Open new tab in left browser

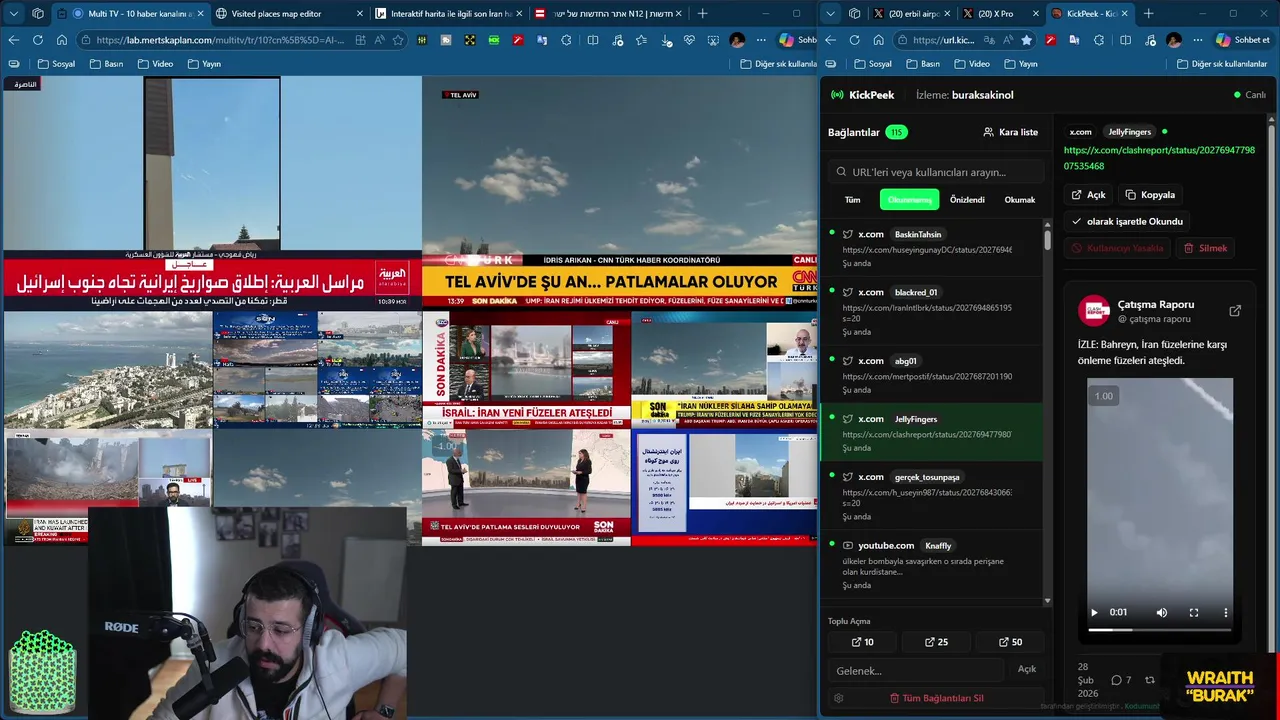(702, 13)
